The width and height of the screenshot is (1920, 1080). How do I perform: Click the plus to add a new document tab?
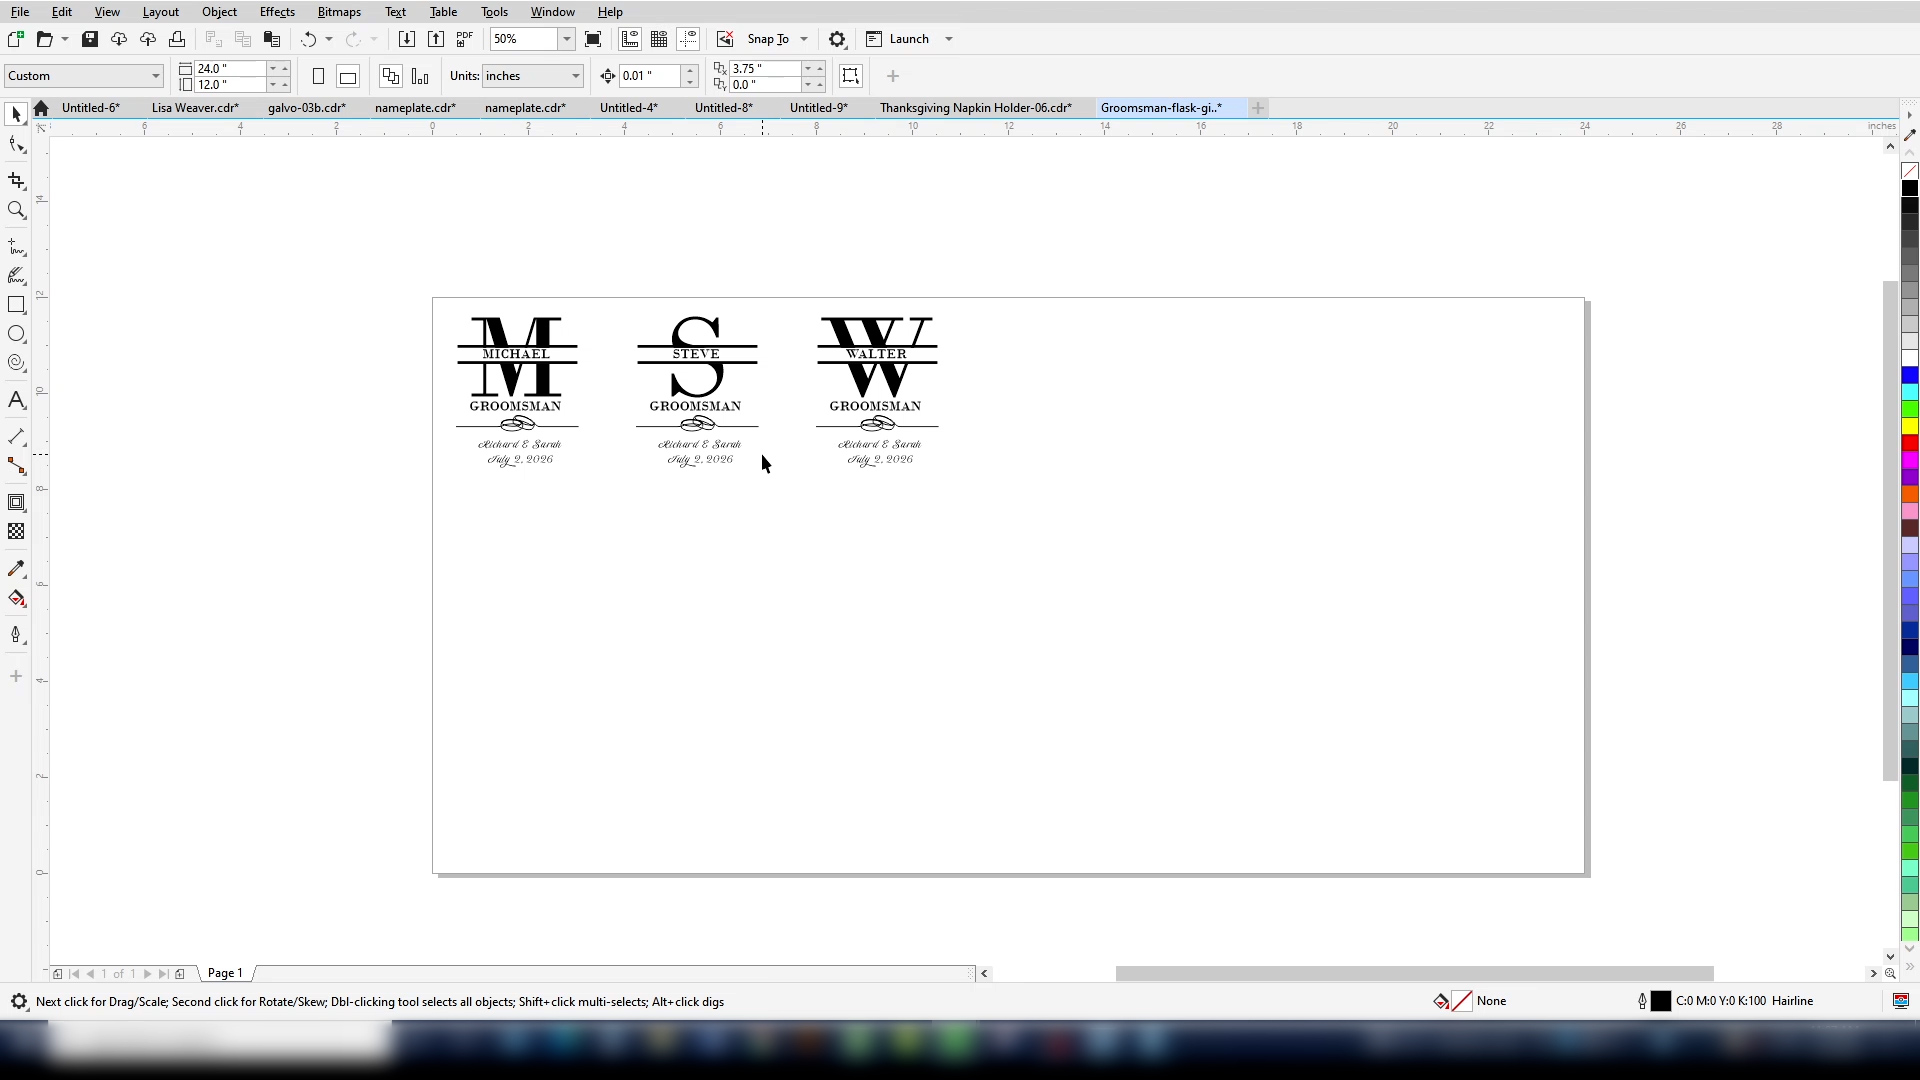tap(1257, 107)
